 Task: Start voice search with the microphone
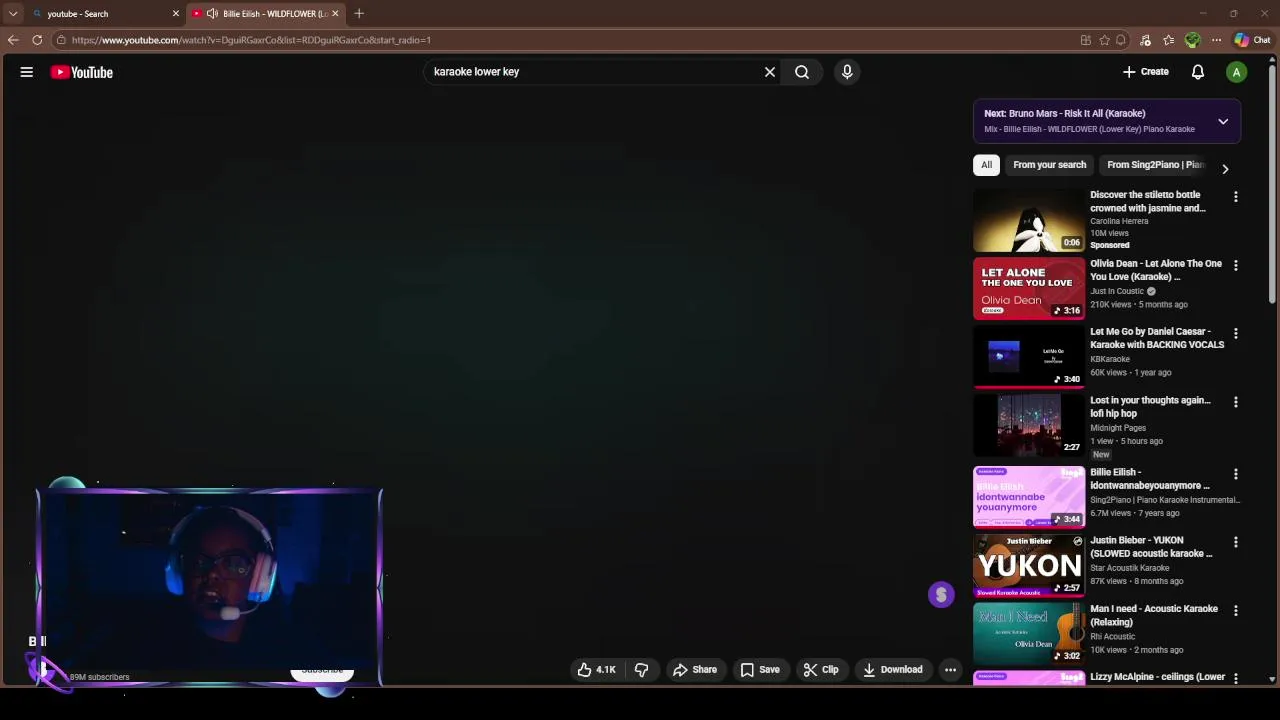point(847,72)
